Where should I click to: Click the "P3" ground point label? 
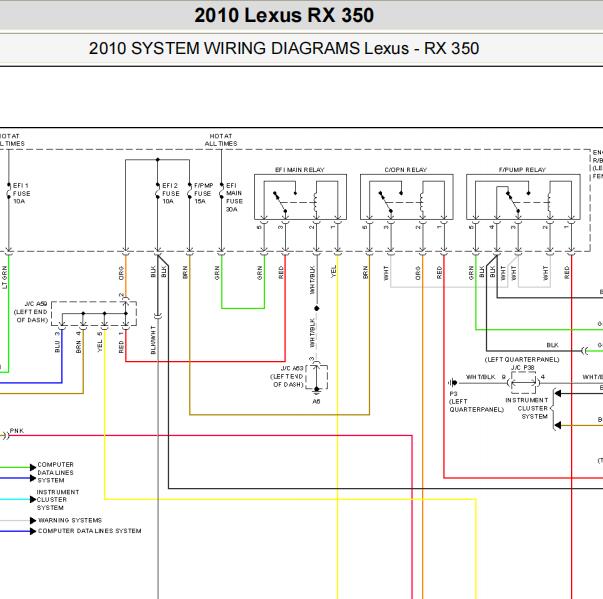point(453,394)
